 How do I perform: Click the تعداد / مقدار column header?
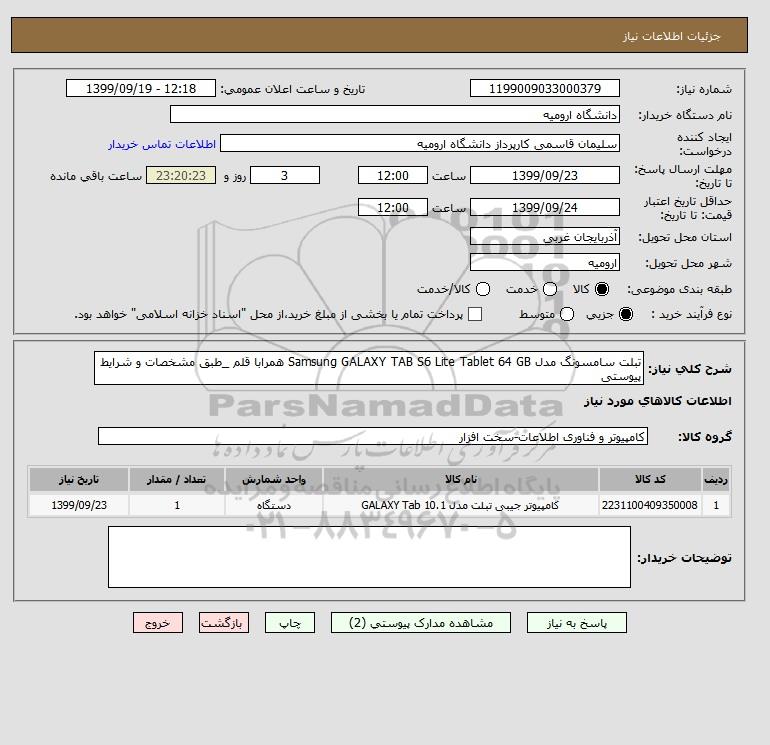(x=177, y=479)
